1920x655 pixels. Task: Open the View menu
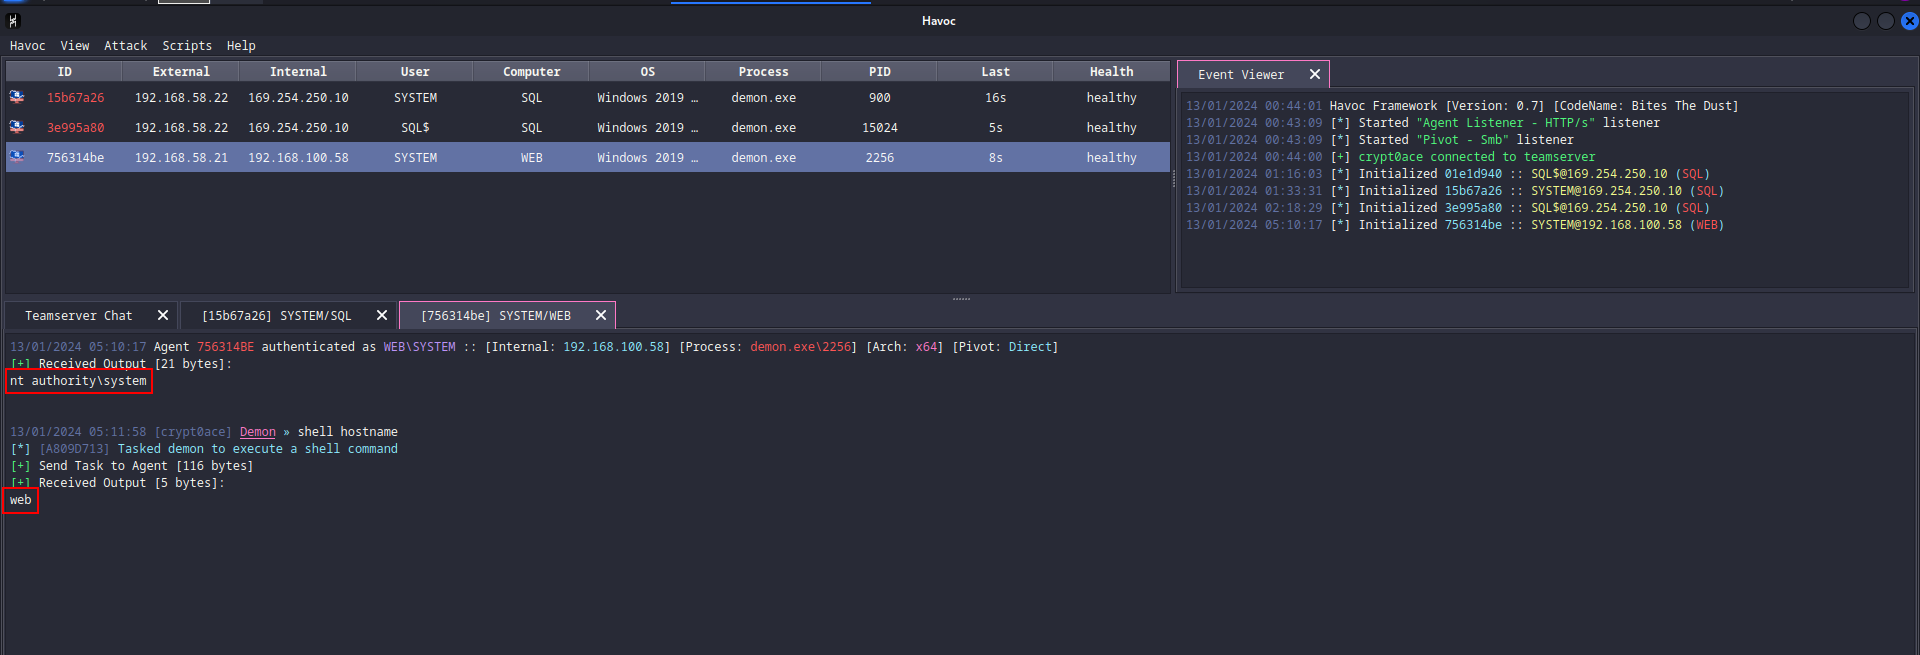75,46
